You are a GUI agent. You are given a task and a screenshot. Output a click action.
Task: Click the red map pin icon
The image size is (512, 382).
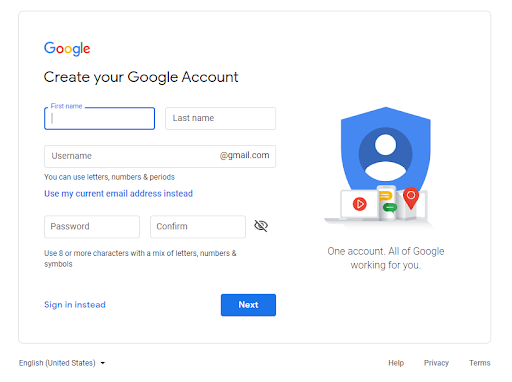click(x=411, y=198)
